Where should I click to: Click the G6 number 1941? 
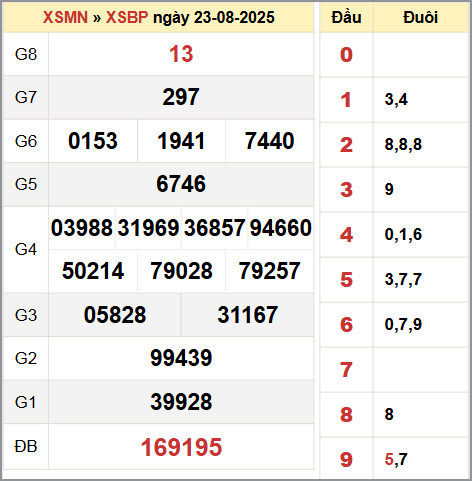point(181,141)
